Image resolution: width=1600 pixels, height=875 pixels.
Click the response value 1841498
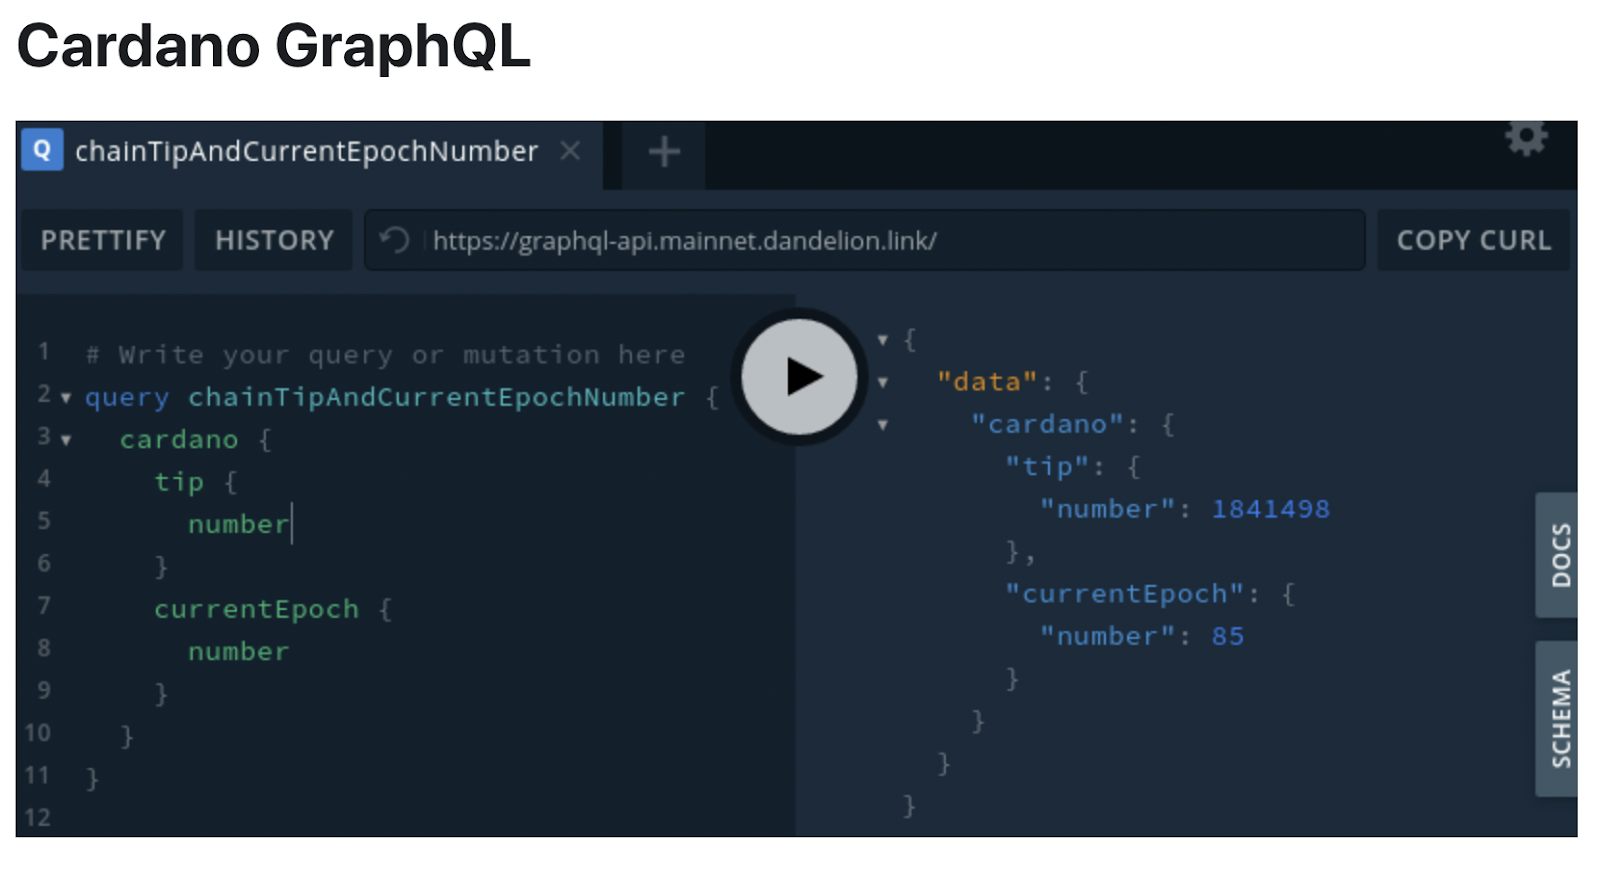click(x=1271, y=509)
